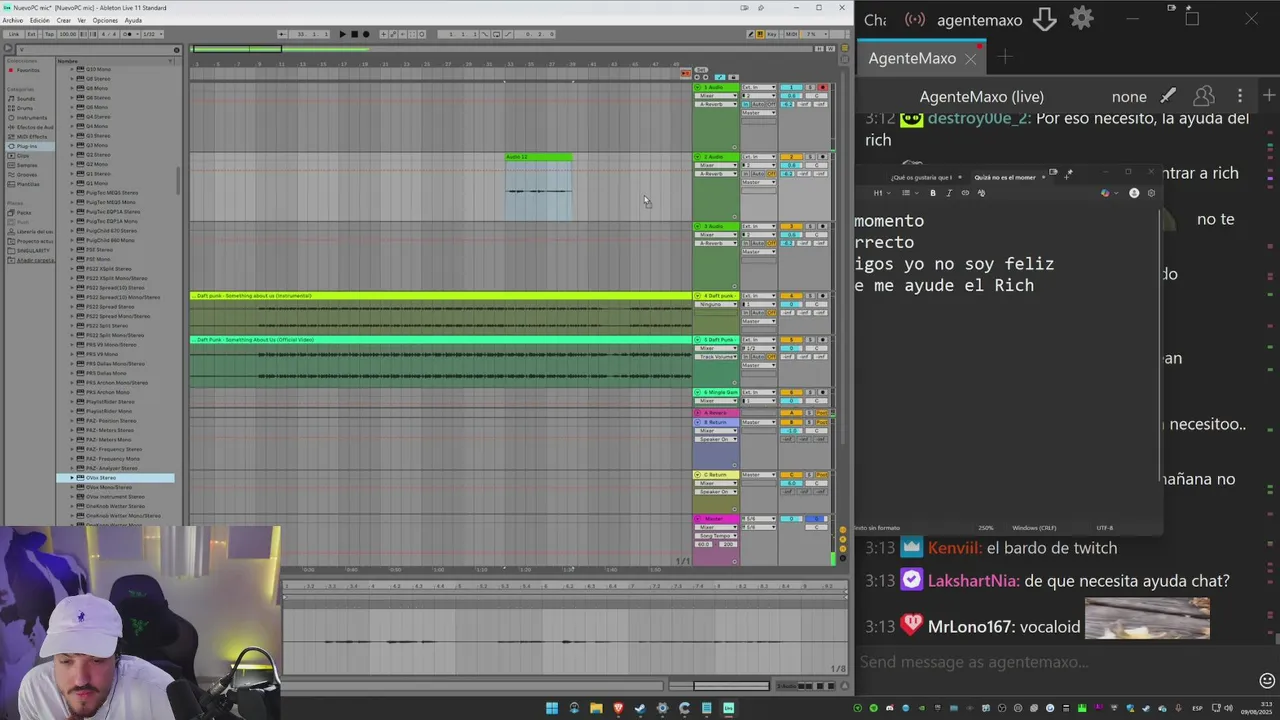The width and height of the screenshot is (1280, 720).
Task: Click the Capture MIDI icon
Action: coord(412,34)
